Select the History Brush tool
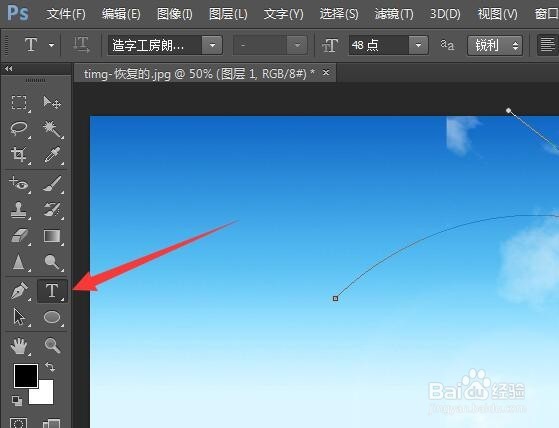This screenshot has height=428, width=559. coord(52,210)
